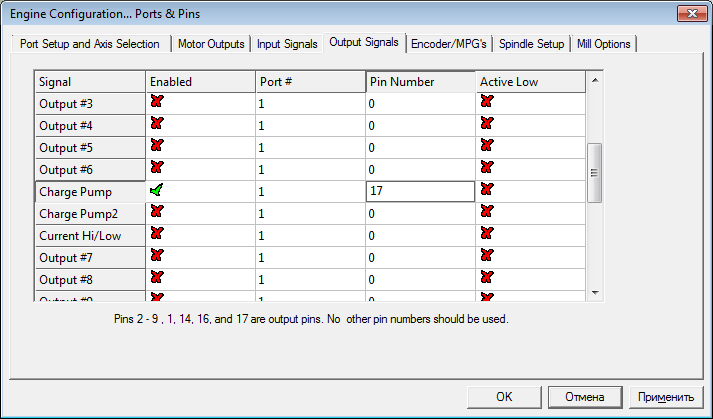Image resolution: width=713 pixels, height=419 pixels.
Task: Toggle Enabled state for Output #6
Action: (x=157, y=167)
